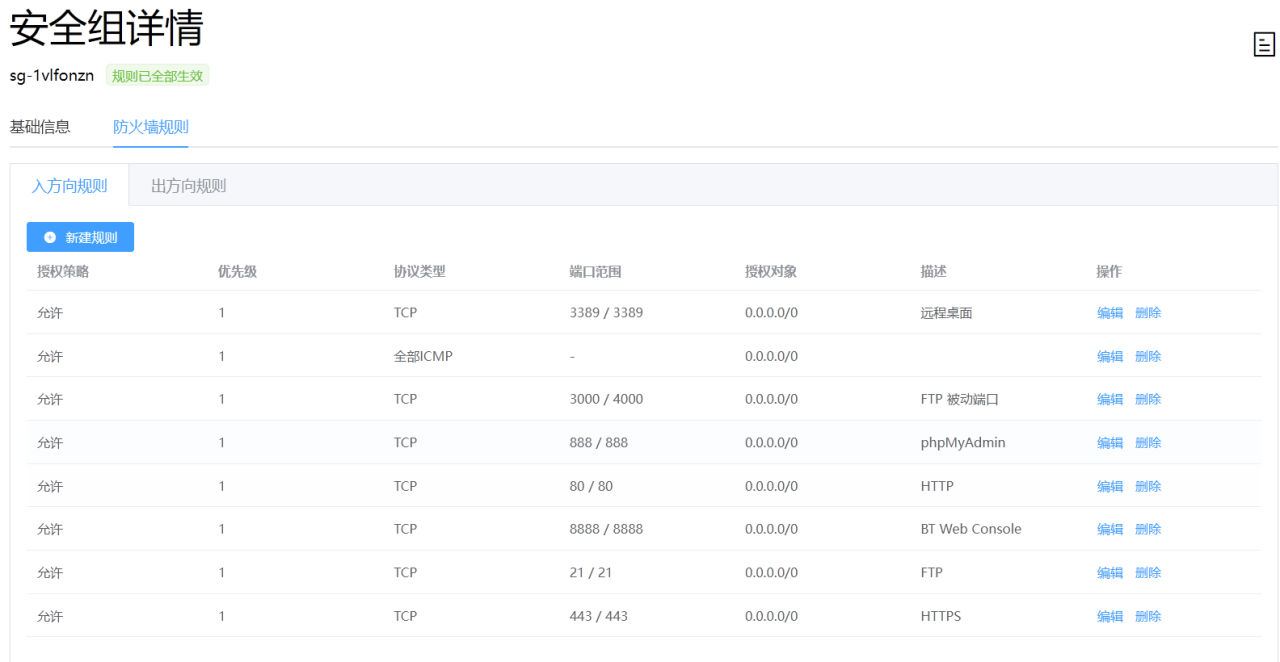Select port range 443 / 443

(599, 616)
